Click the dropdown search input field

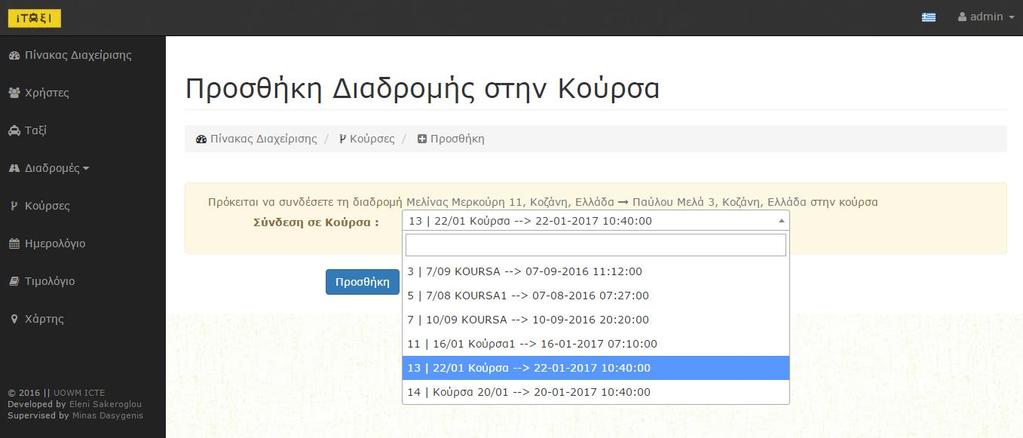[596, 245]
